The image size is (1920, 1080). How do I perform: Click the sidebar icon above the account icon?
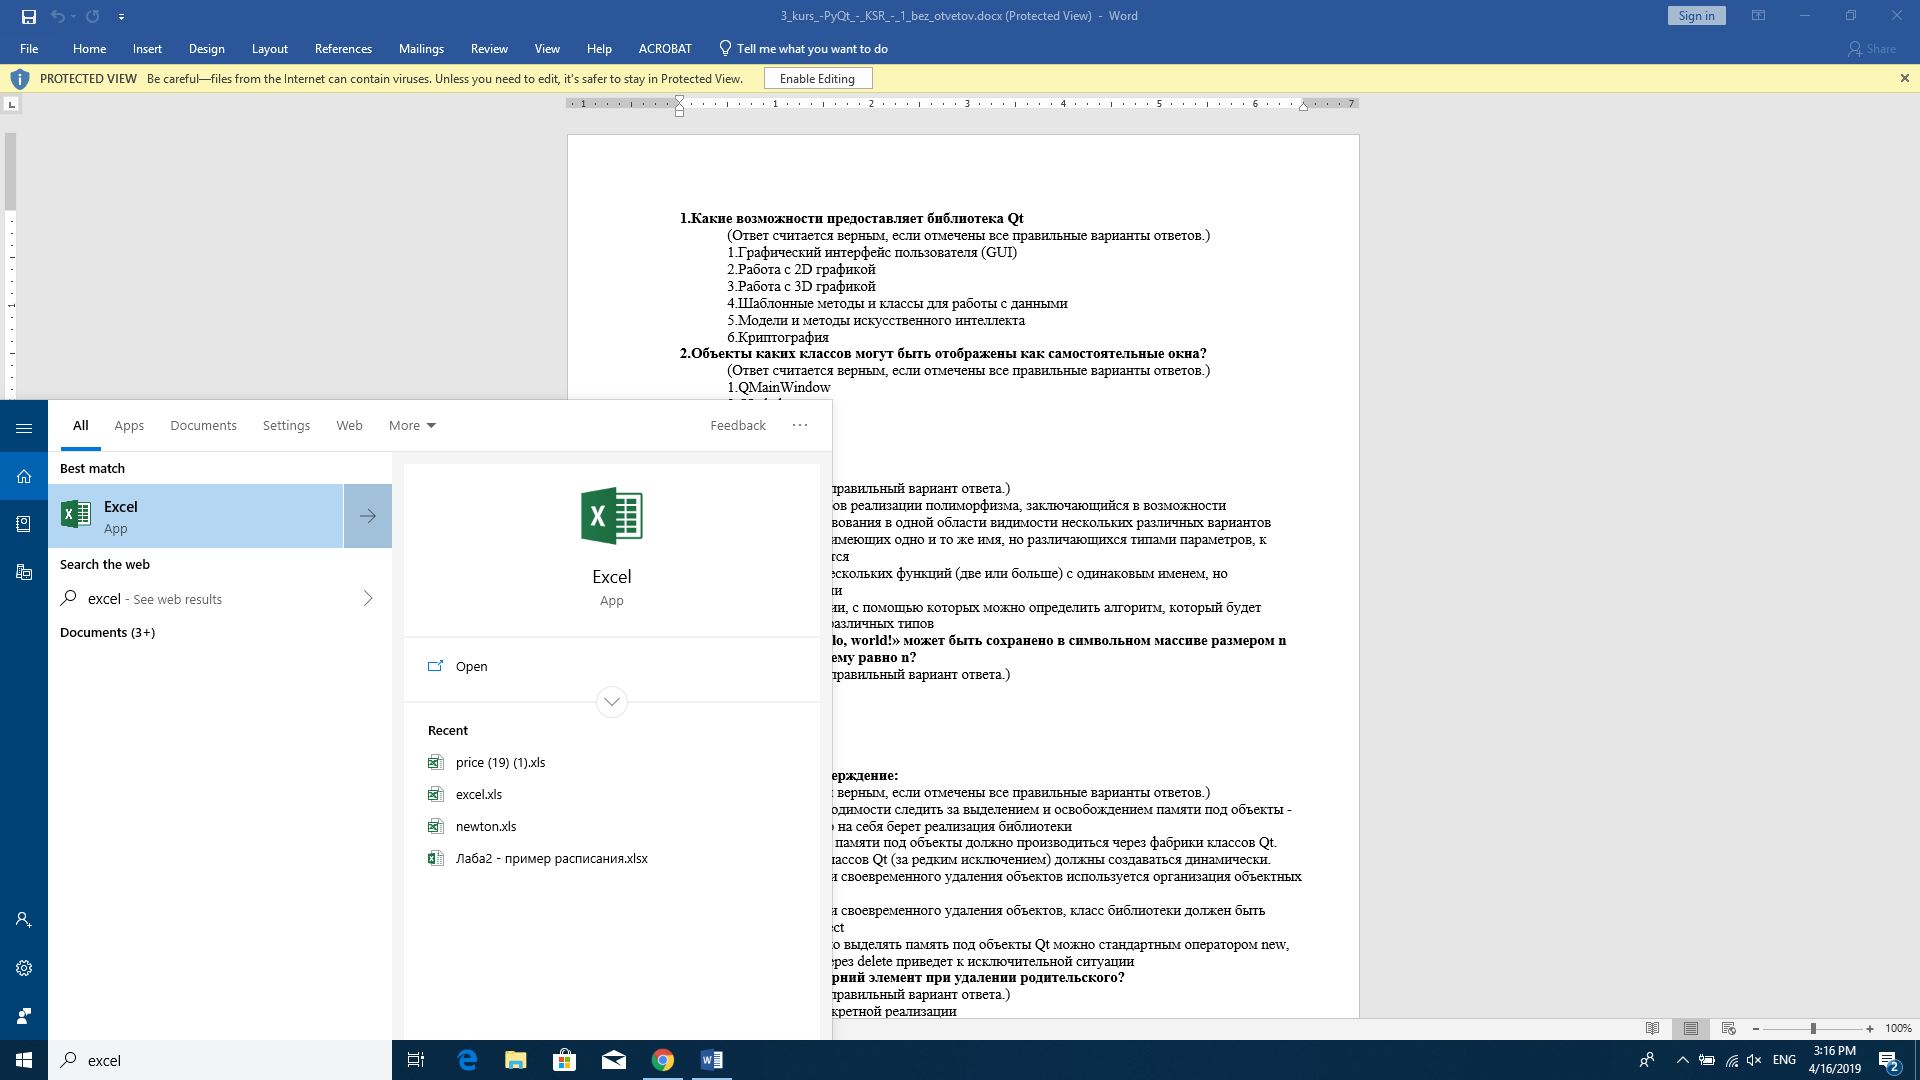tap(24, 572)
